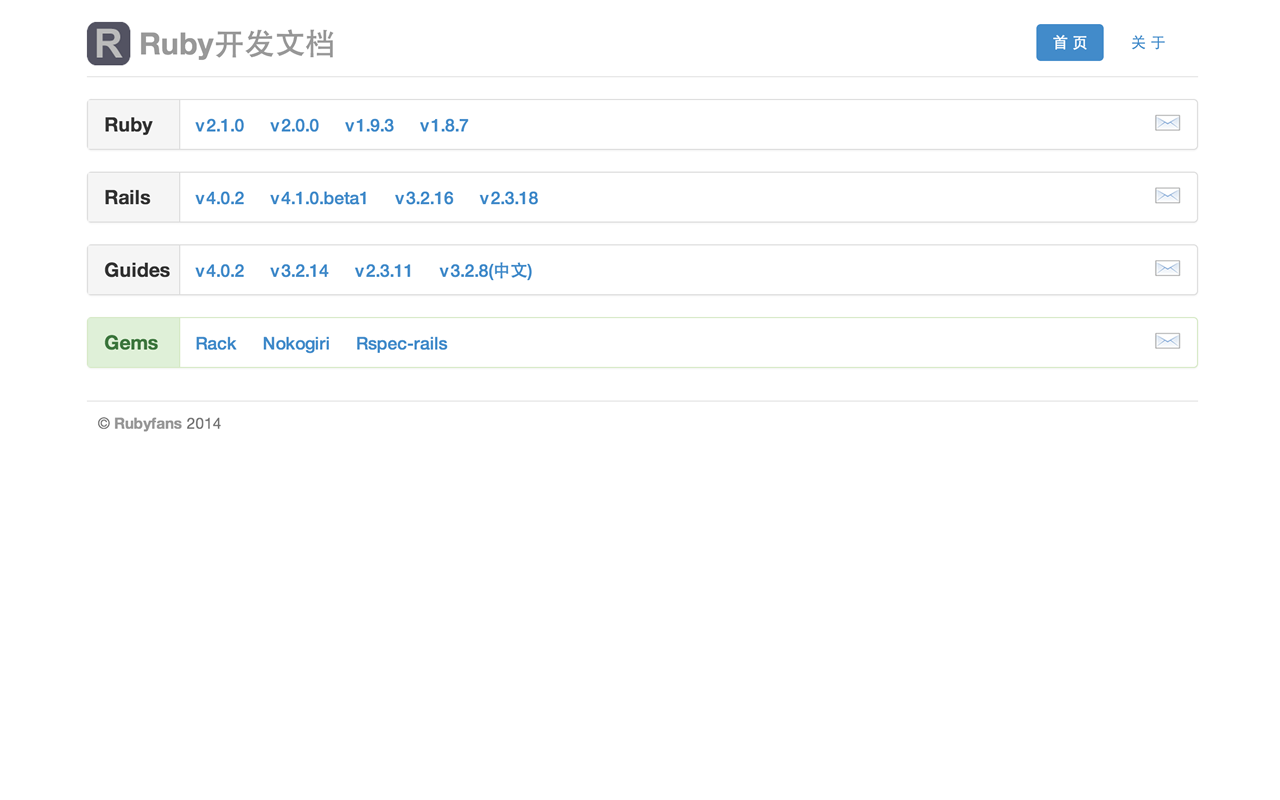Click the Ruby开发文档 site title
1280x800 pixels.
[237, 43]
